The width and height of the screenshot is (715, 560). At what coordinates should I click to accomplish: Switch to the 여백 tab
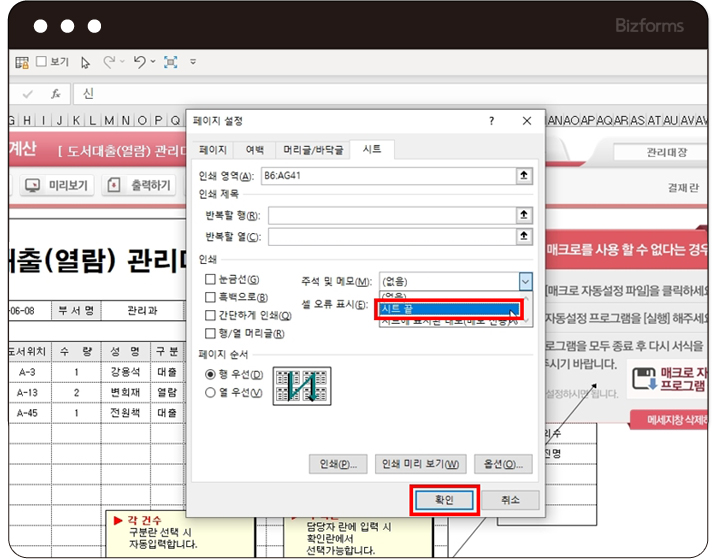tap(255, 150)
